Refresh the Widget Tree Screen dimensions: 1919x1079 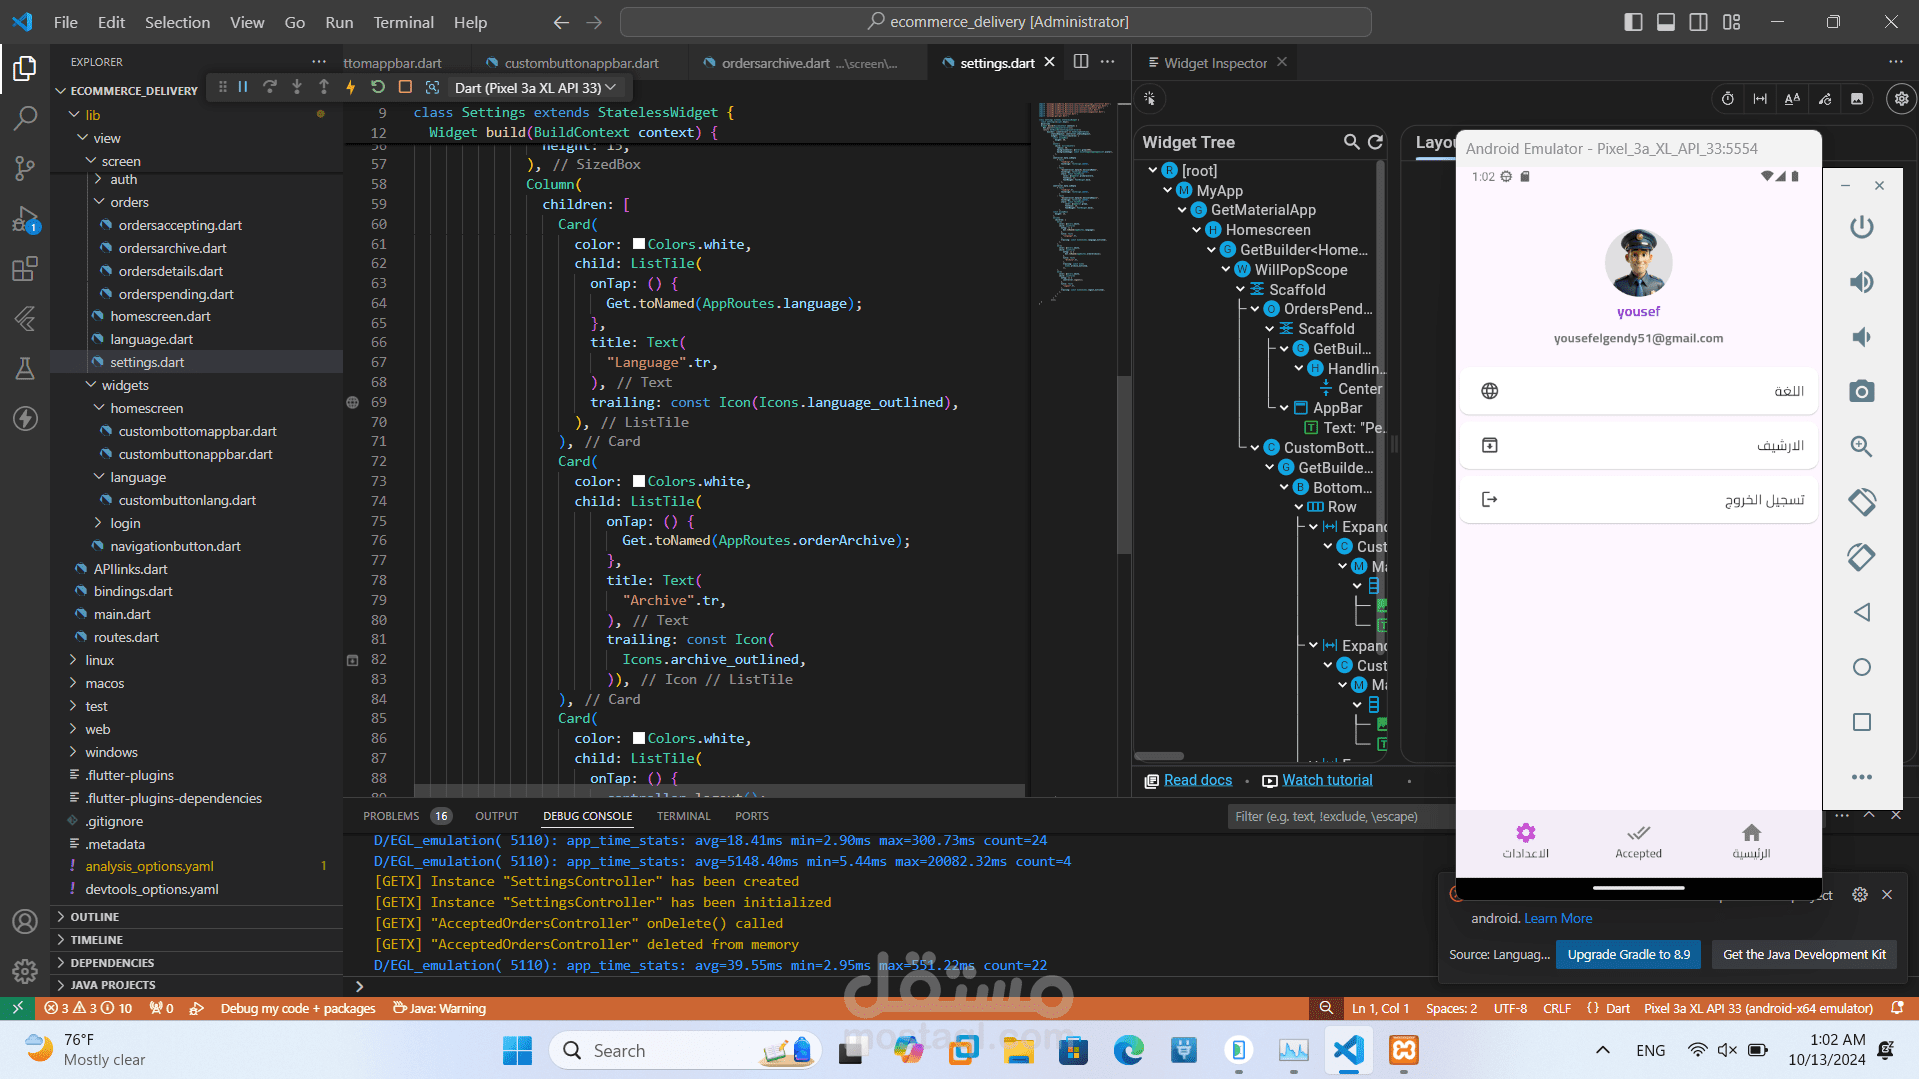pos(1376,142)
